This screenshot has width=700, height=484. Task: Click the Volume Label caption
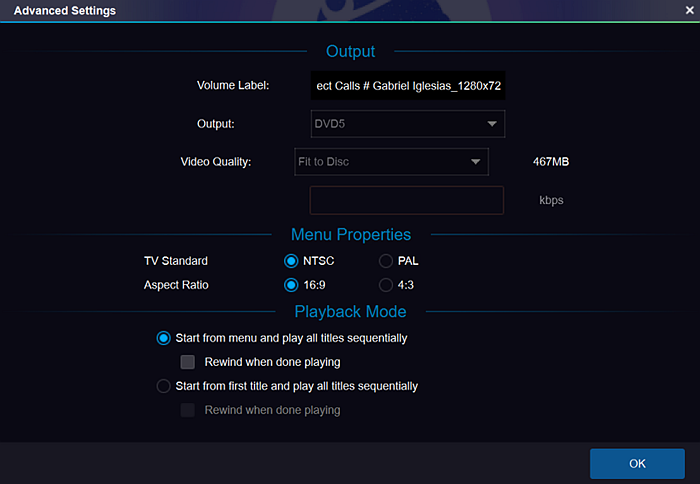[233, 85]
